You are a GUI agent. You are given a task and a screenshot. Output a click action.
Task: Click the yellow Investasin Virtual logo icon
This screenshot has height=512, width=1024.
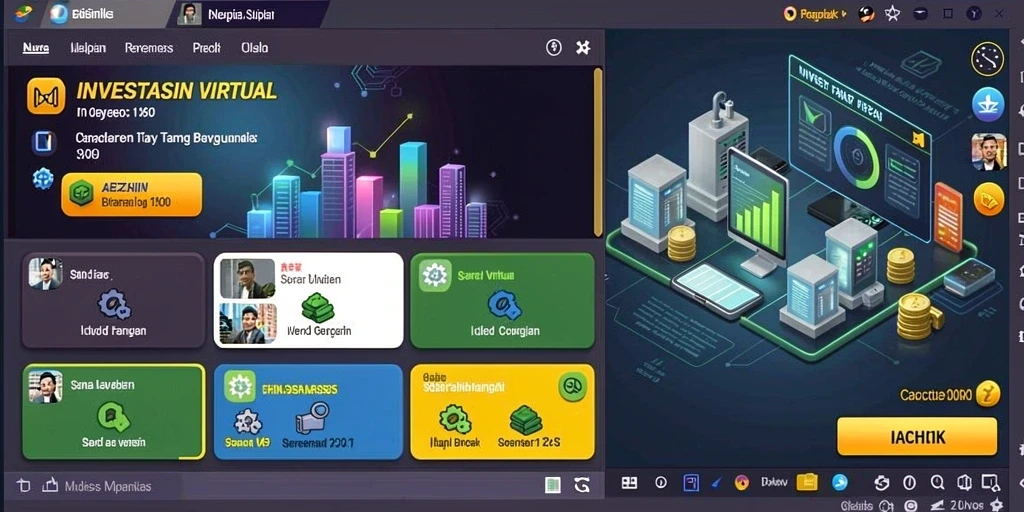pos(46,96)
